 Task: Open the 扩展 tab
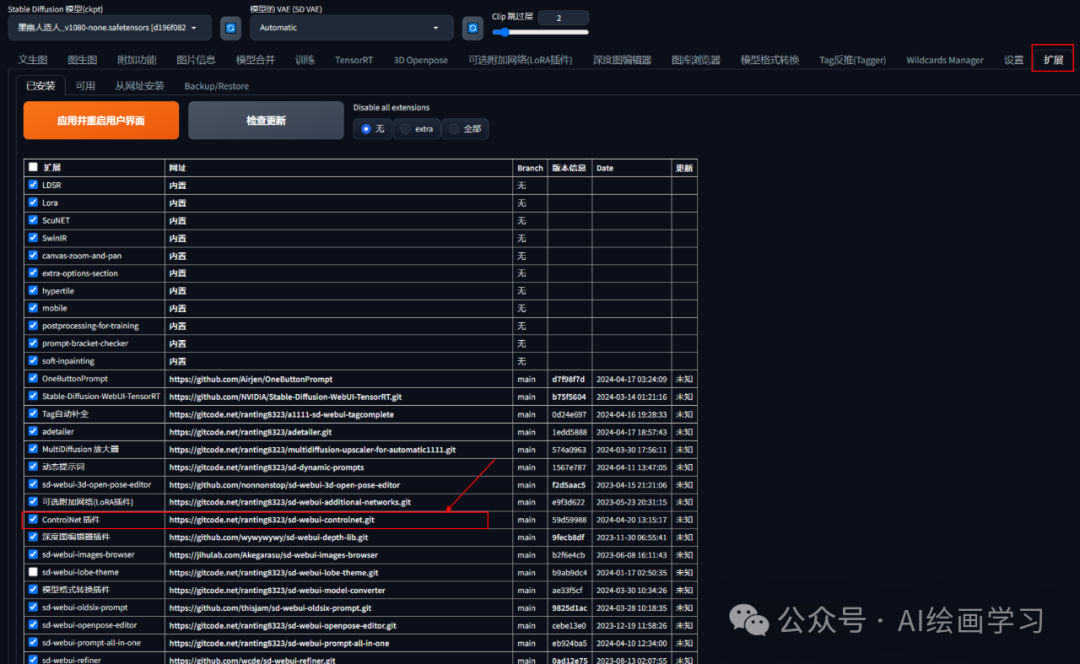point(1053,60)
